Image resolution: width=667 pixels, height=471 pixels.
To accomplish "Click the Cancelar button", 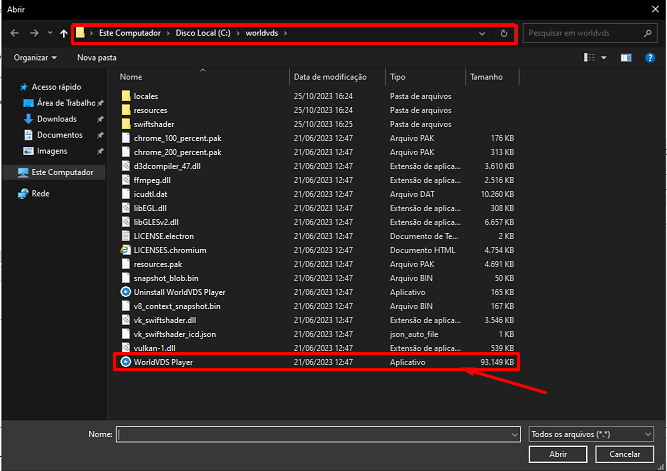I will tap(624, 454).
